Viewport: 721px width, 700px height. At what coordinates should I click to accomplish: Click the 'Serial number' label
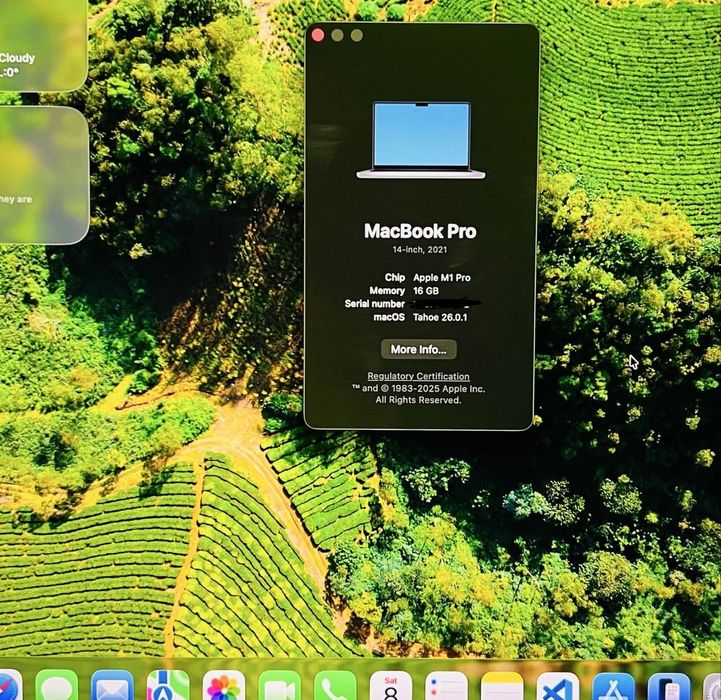click(375, 304)
